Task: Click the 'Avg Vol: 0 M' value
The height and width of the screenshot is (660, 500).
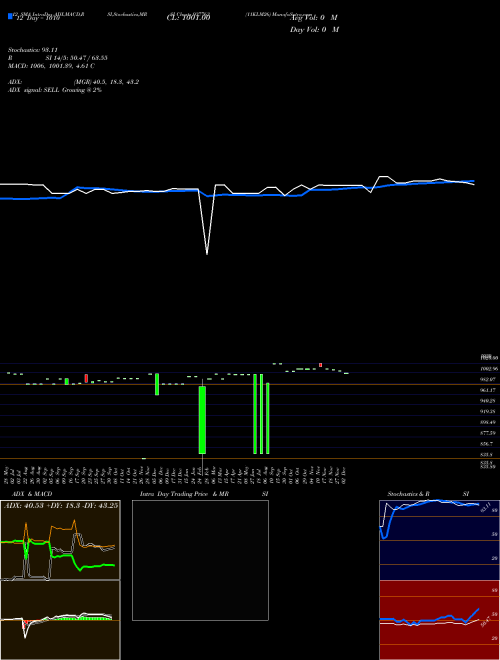Action: [314, 18]
